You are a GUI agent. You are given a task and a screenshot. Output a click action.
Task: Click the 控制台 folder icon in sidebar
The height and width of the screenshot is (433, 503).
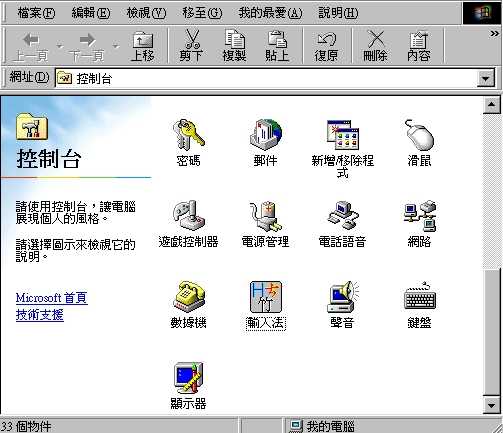[x=32, y=126]
